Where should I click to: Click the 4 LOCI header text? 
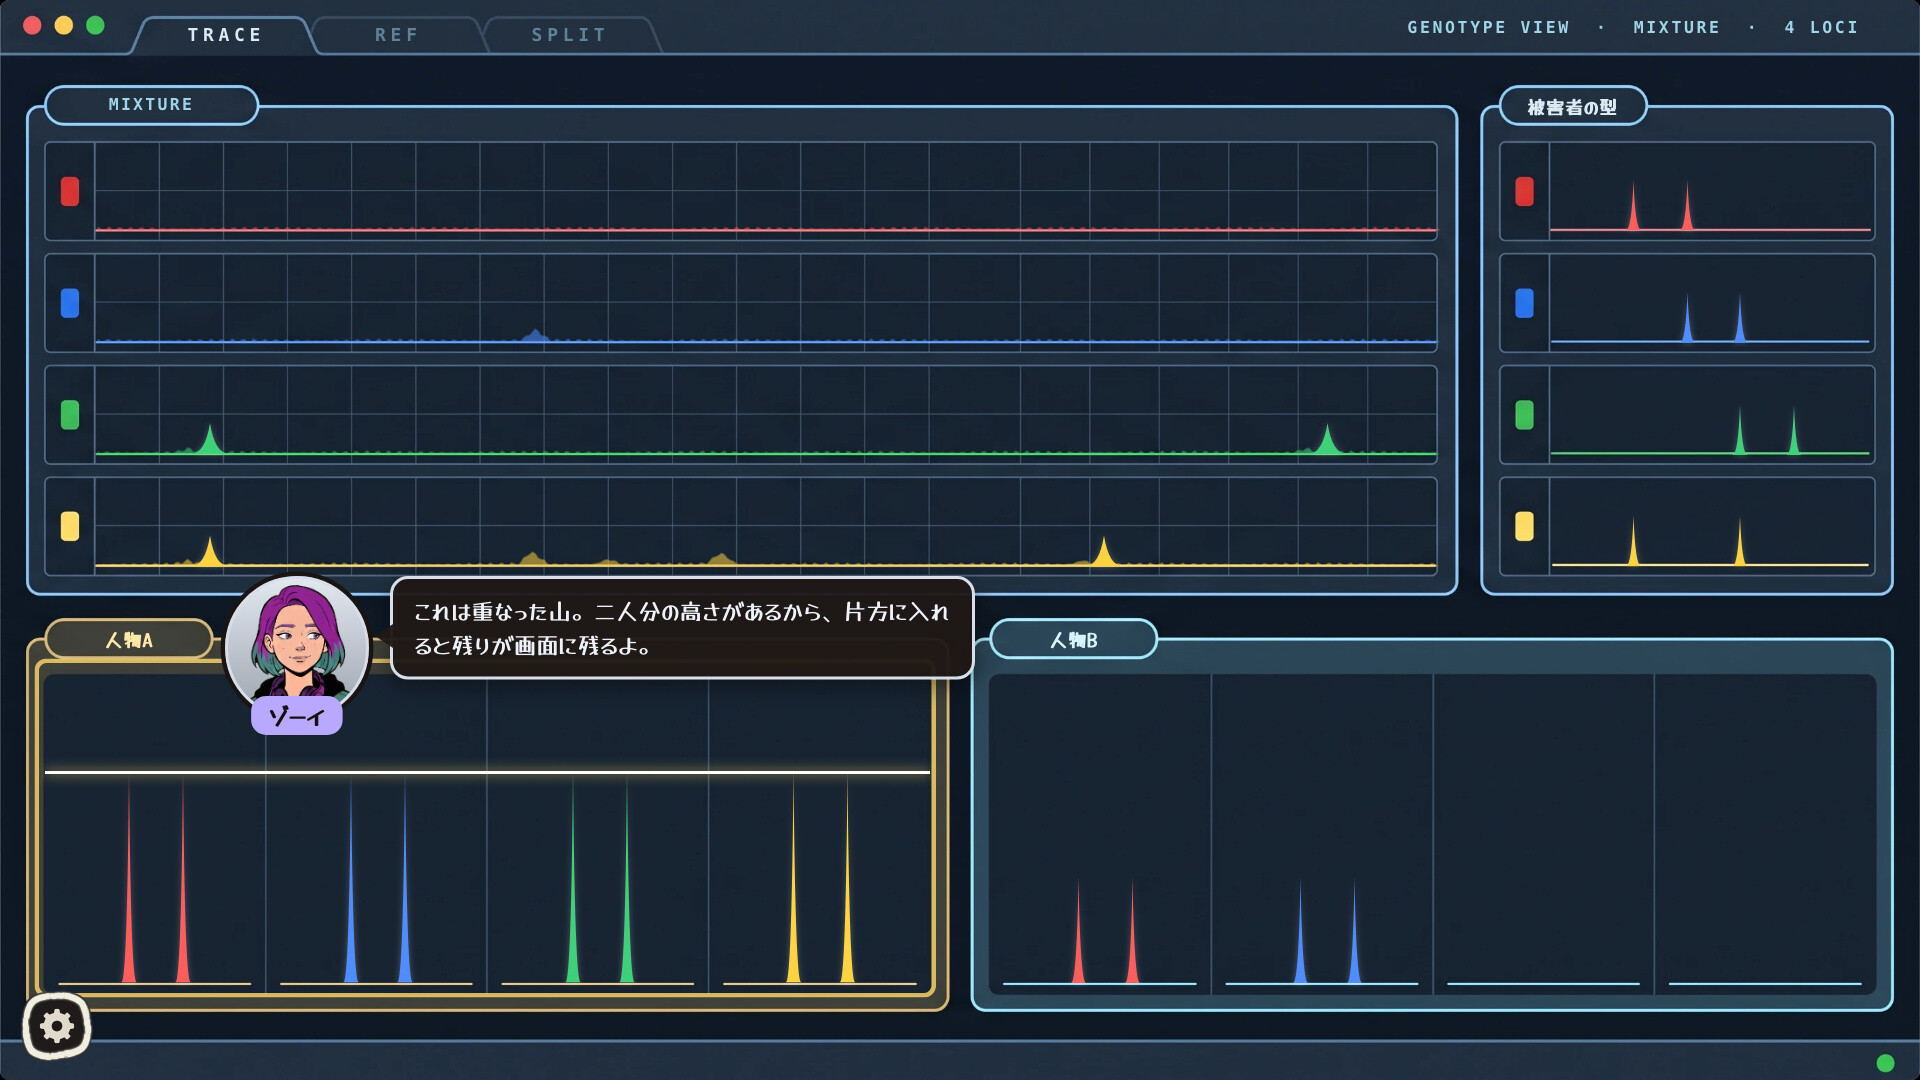click(x=1821, y=28)
